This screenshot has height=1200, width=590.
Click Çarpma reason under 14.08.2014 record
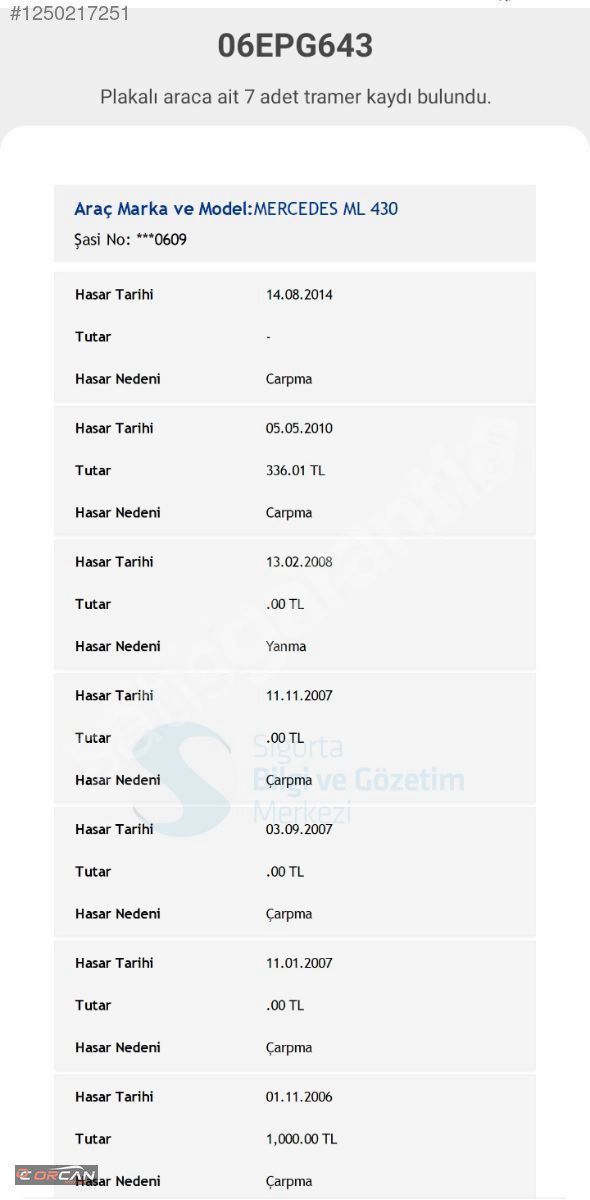[x=289, y=379]
